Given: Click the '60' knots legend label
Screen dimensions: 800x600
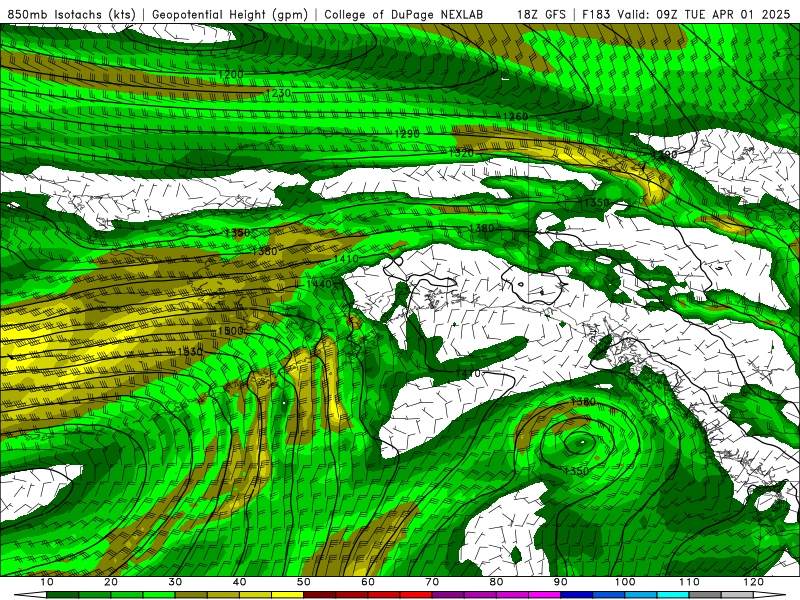Looking at the screenshot, I should pos(368,582).
